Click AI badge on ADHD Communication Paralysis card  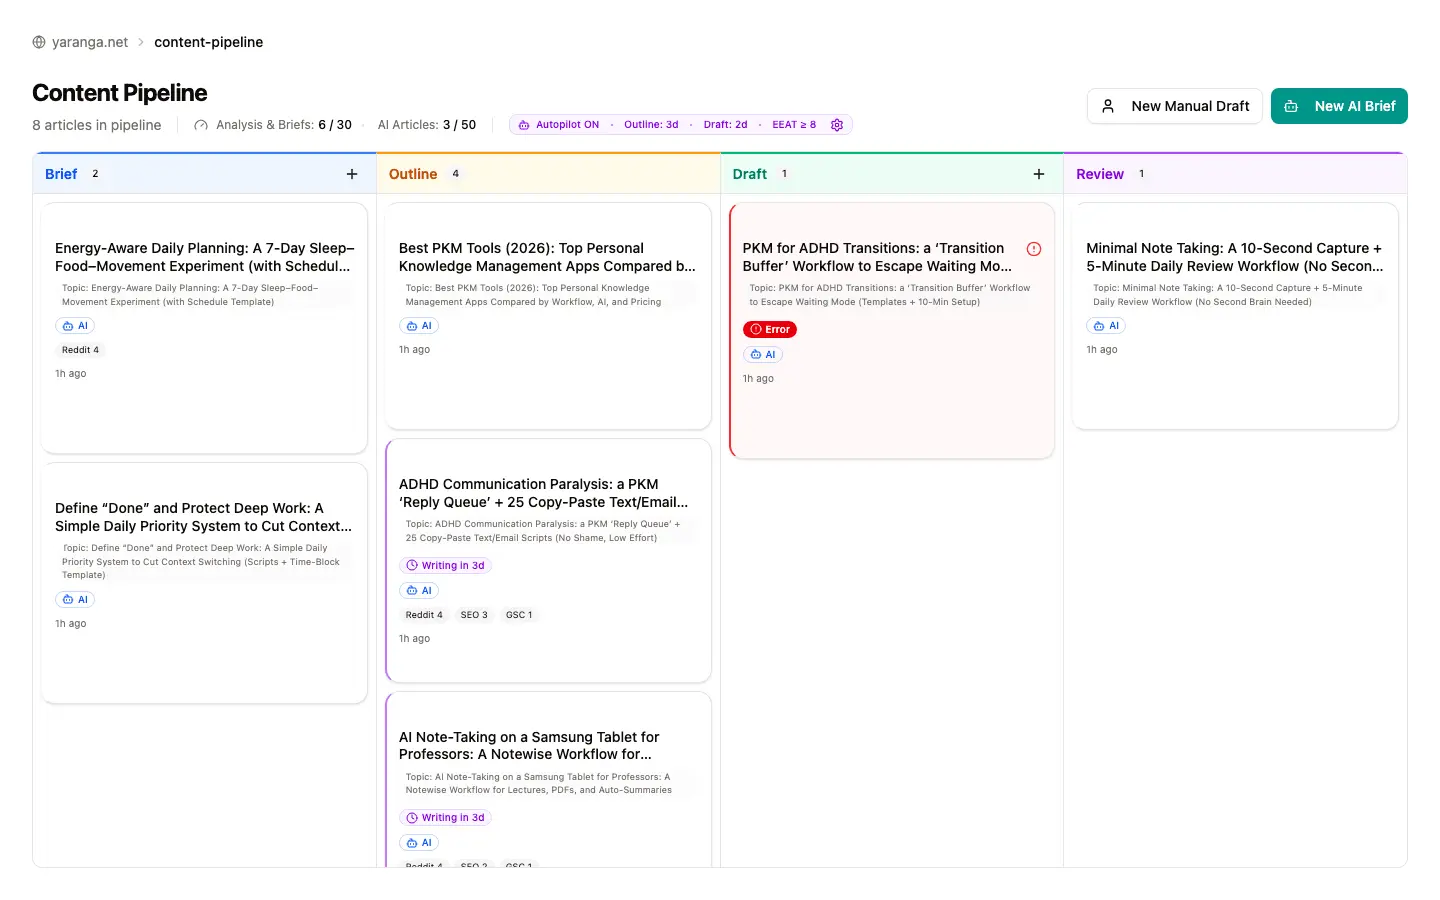[419, 591]
